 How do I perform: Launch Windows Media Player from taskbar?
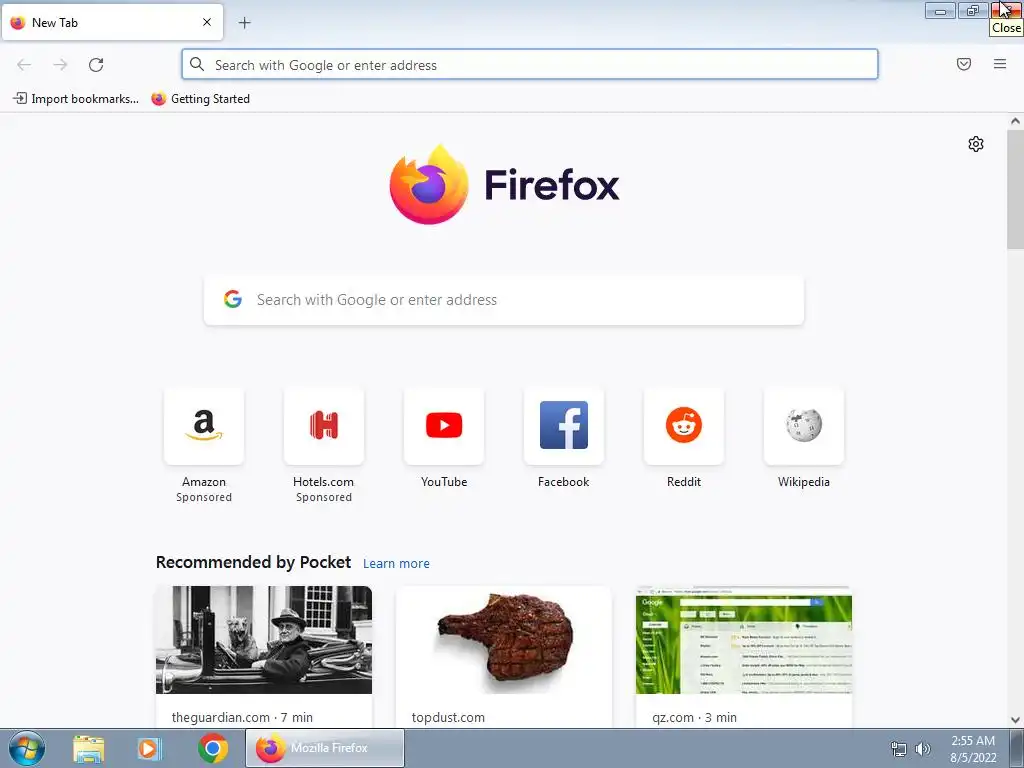pos(150,748)
